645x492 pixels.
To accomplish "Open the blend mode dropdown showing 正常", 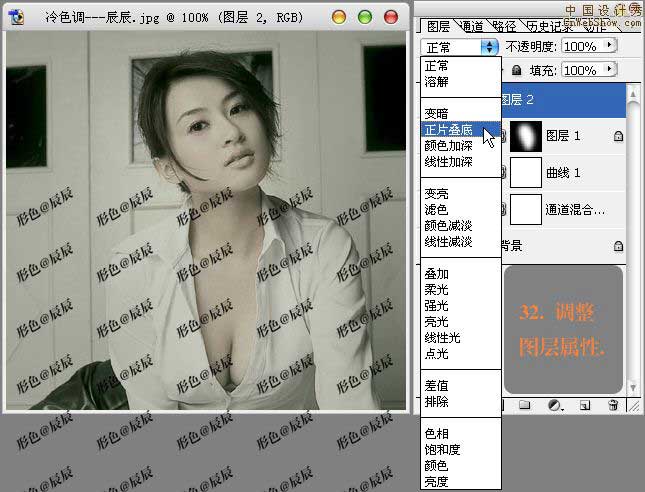I will 460,47.
